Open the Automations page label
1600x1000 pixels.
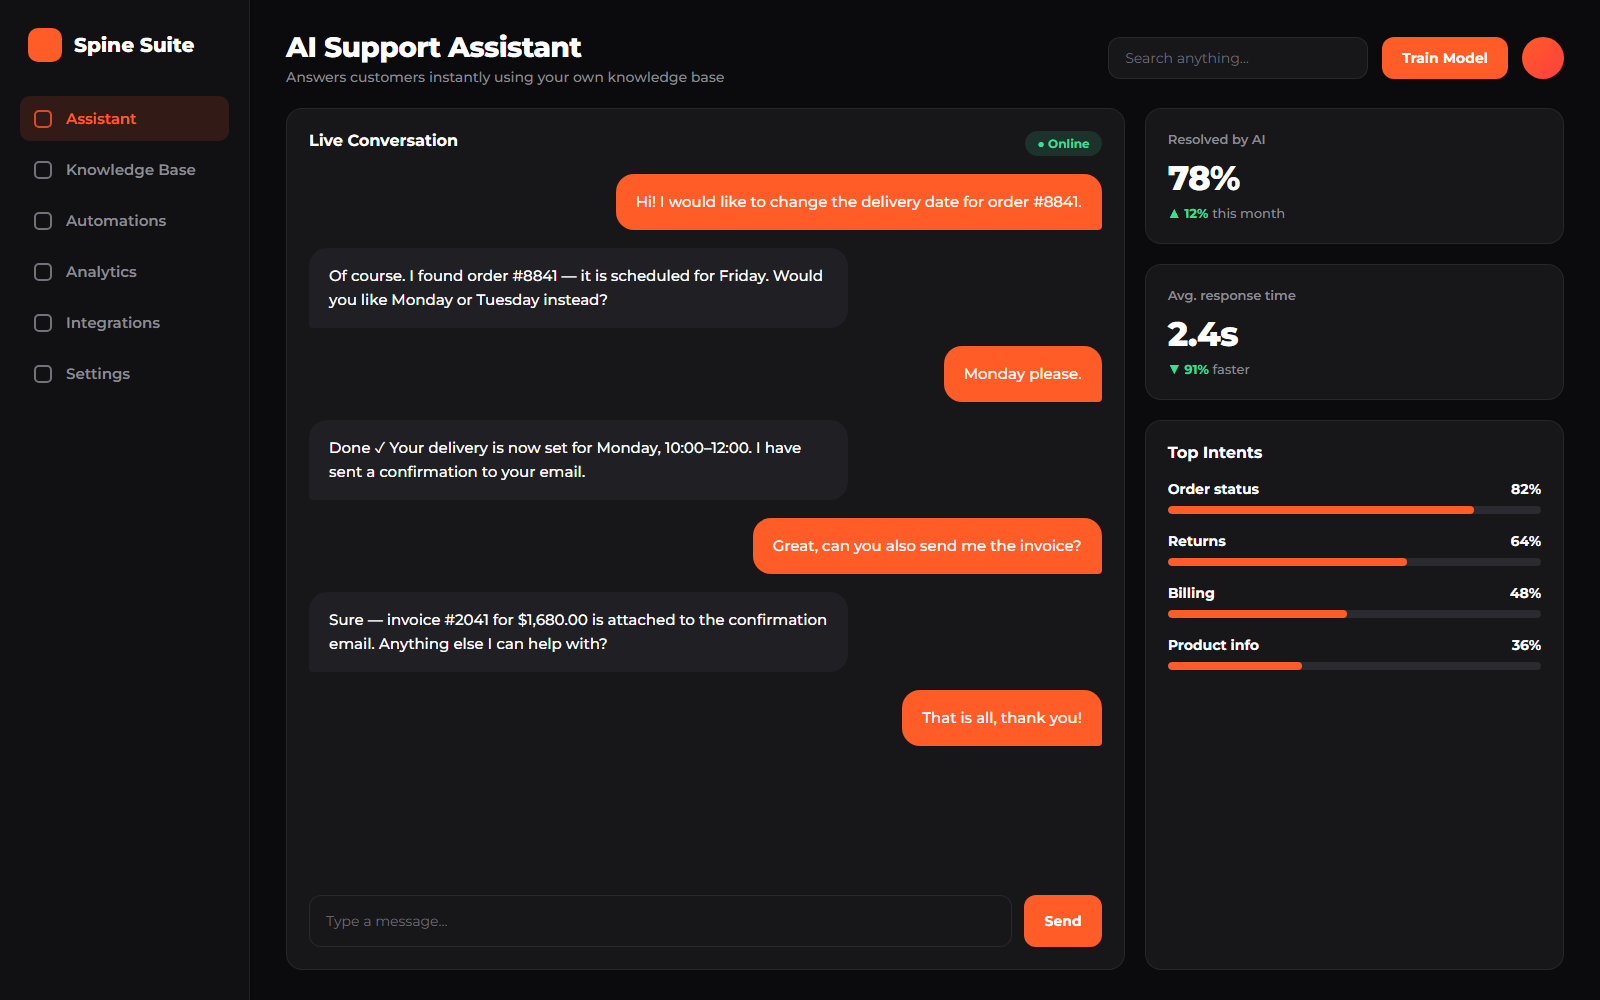[116, 221]
